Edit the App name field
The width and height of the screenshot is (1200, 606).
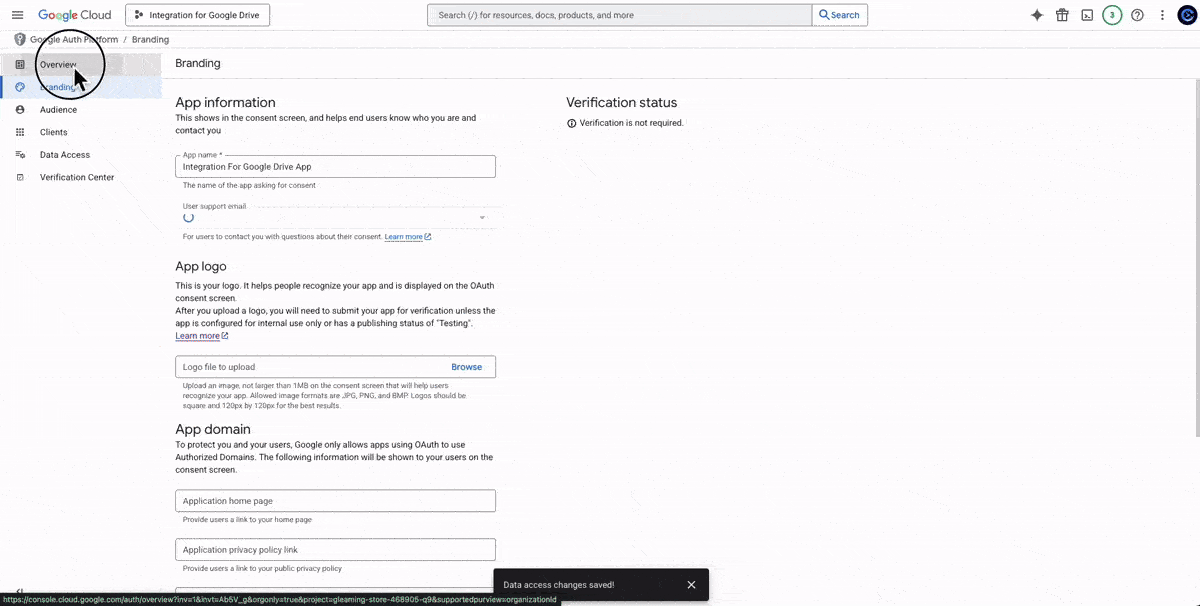tap(335, 167)
